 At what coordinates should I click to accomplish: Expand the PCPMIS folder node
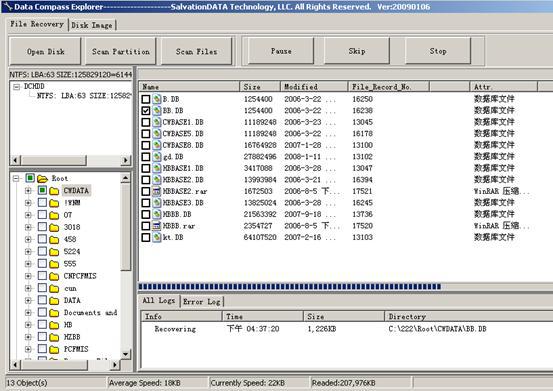[28, 349]
